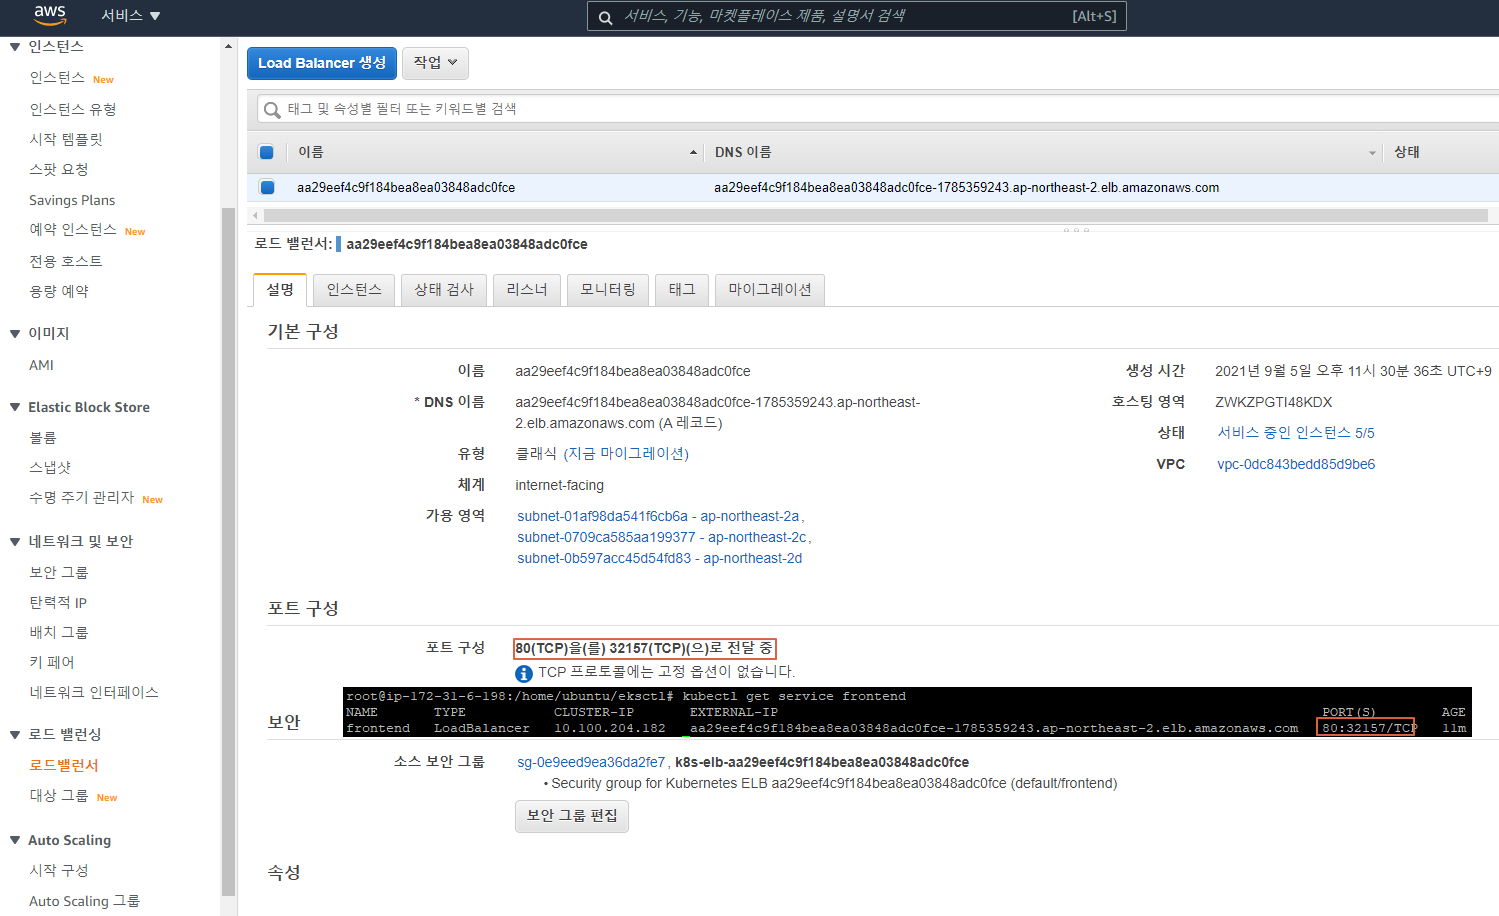Open 스냅샷 in sidebar

pos(50,468)
